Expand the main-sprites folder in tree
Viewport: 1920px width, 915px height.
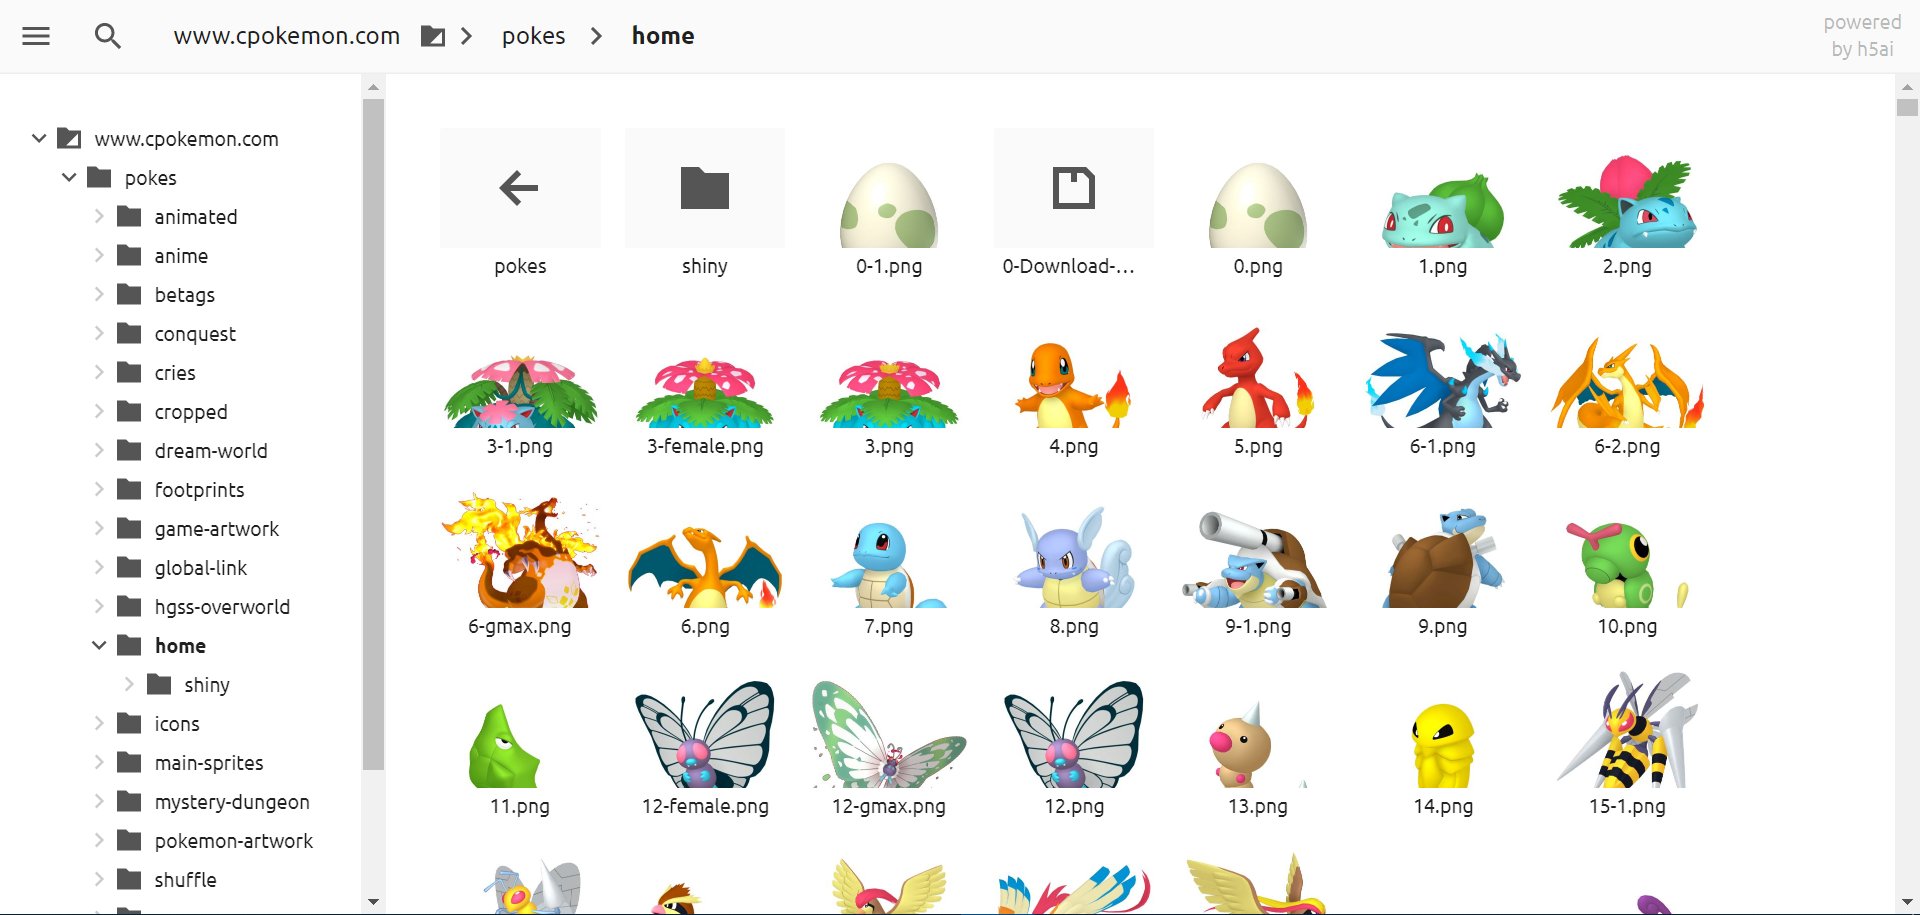coord(99,762)
